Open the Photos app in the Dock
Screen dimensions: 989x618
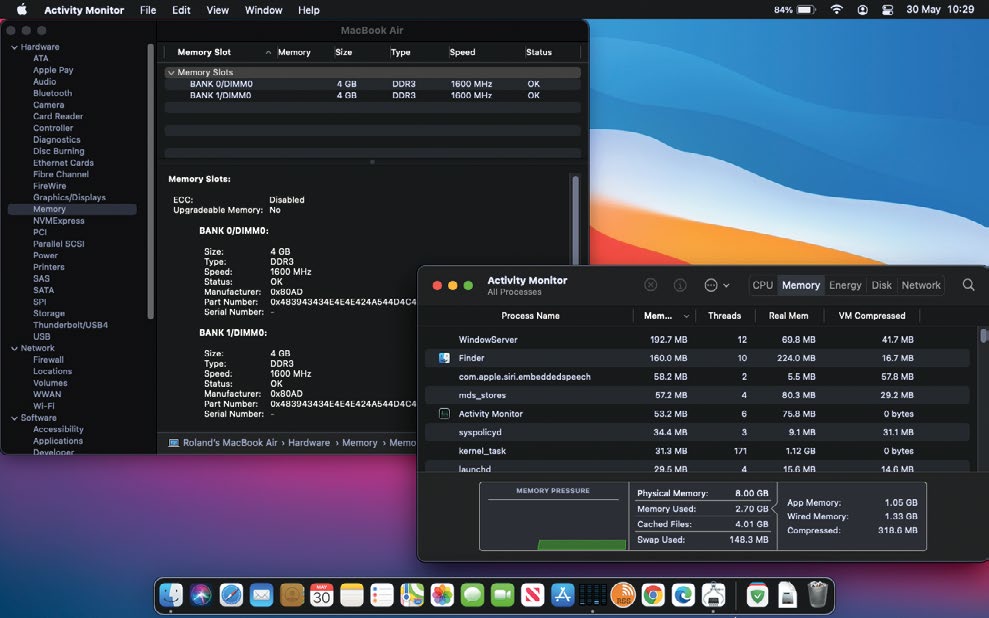(x=442, y=594)
